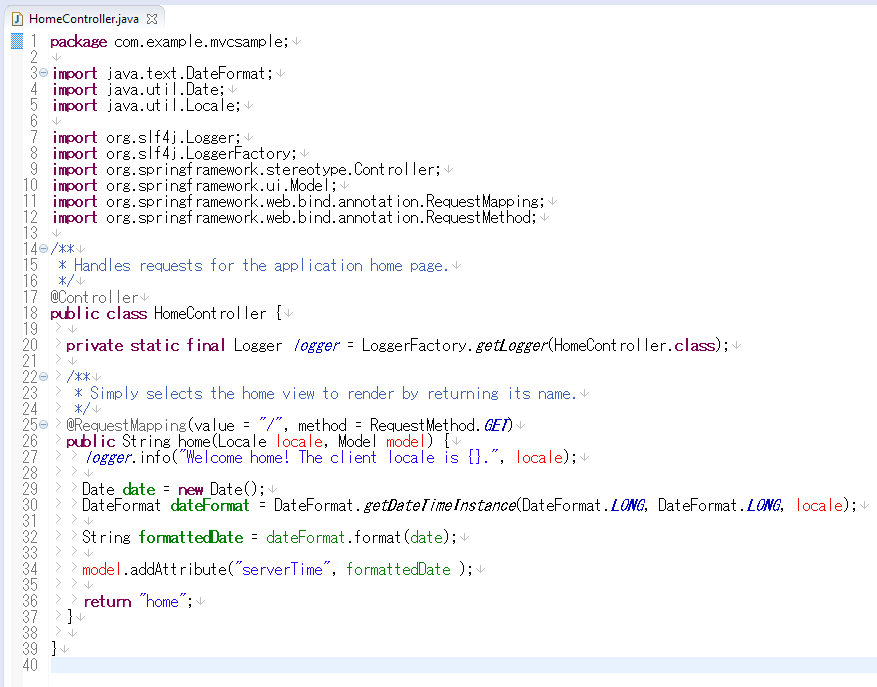877x687 pixels.
Task: Click the 'return' keyword on line 36
Action: coord(107,601)
